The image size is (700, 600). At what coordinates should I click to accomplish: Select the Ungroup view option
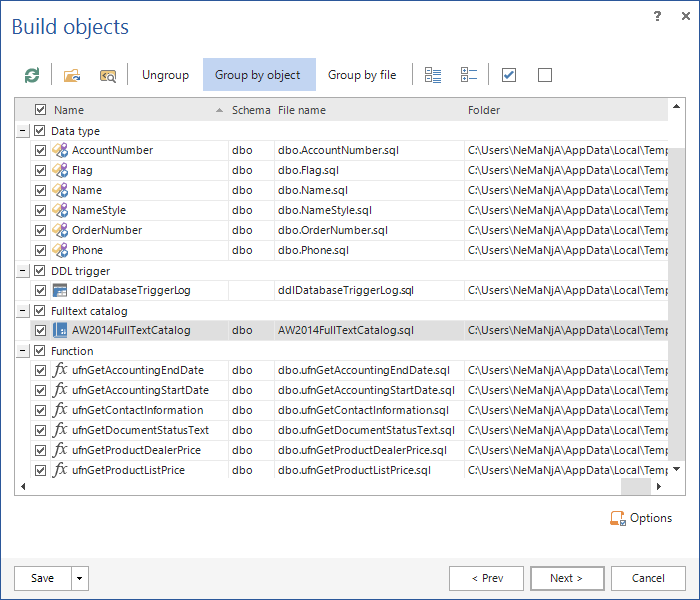(x=165, y=75)
